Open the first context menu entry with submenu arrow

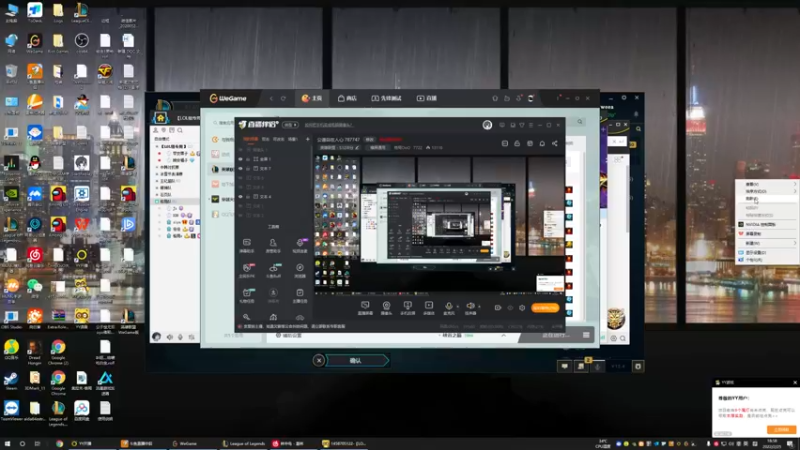(x=767, y=184)
